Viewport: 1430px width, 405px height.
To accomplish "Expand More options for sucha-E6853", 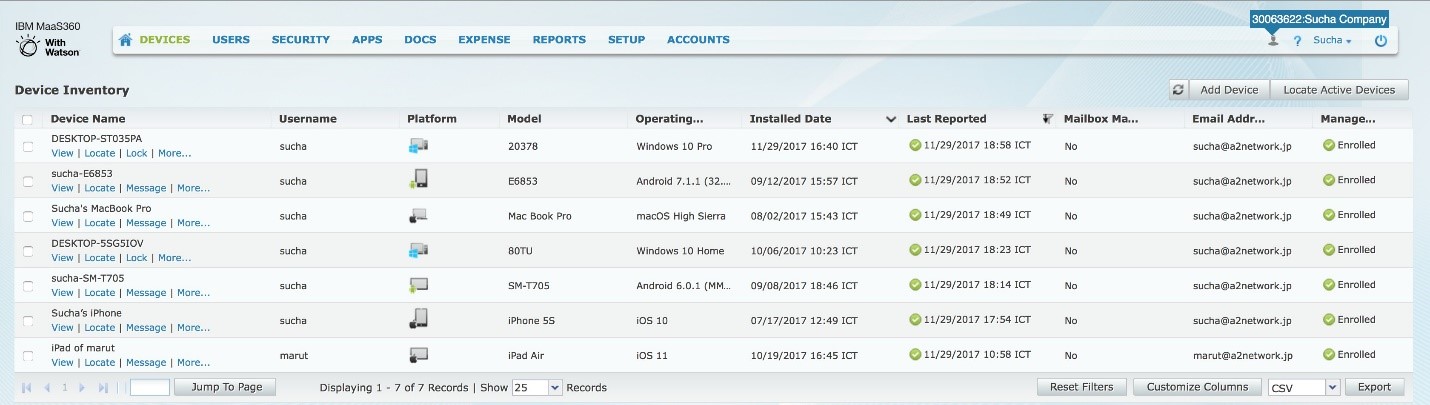I will pyautogui.click(x=193, y=188).
